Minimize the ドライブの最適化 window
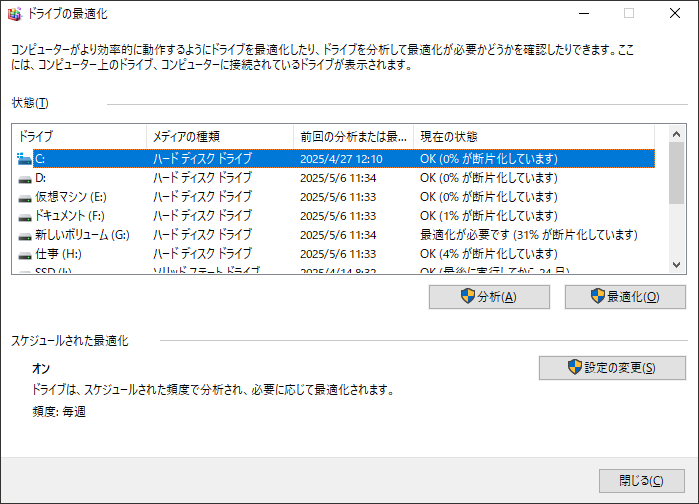 click(584, 14)
